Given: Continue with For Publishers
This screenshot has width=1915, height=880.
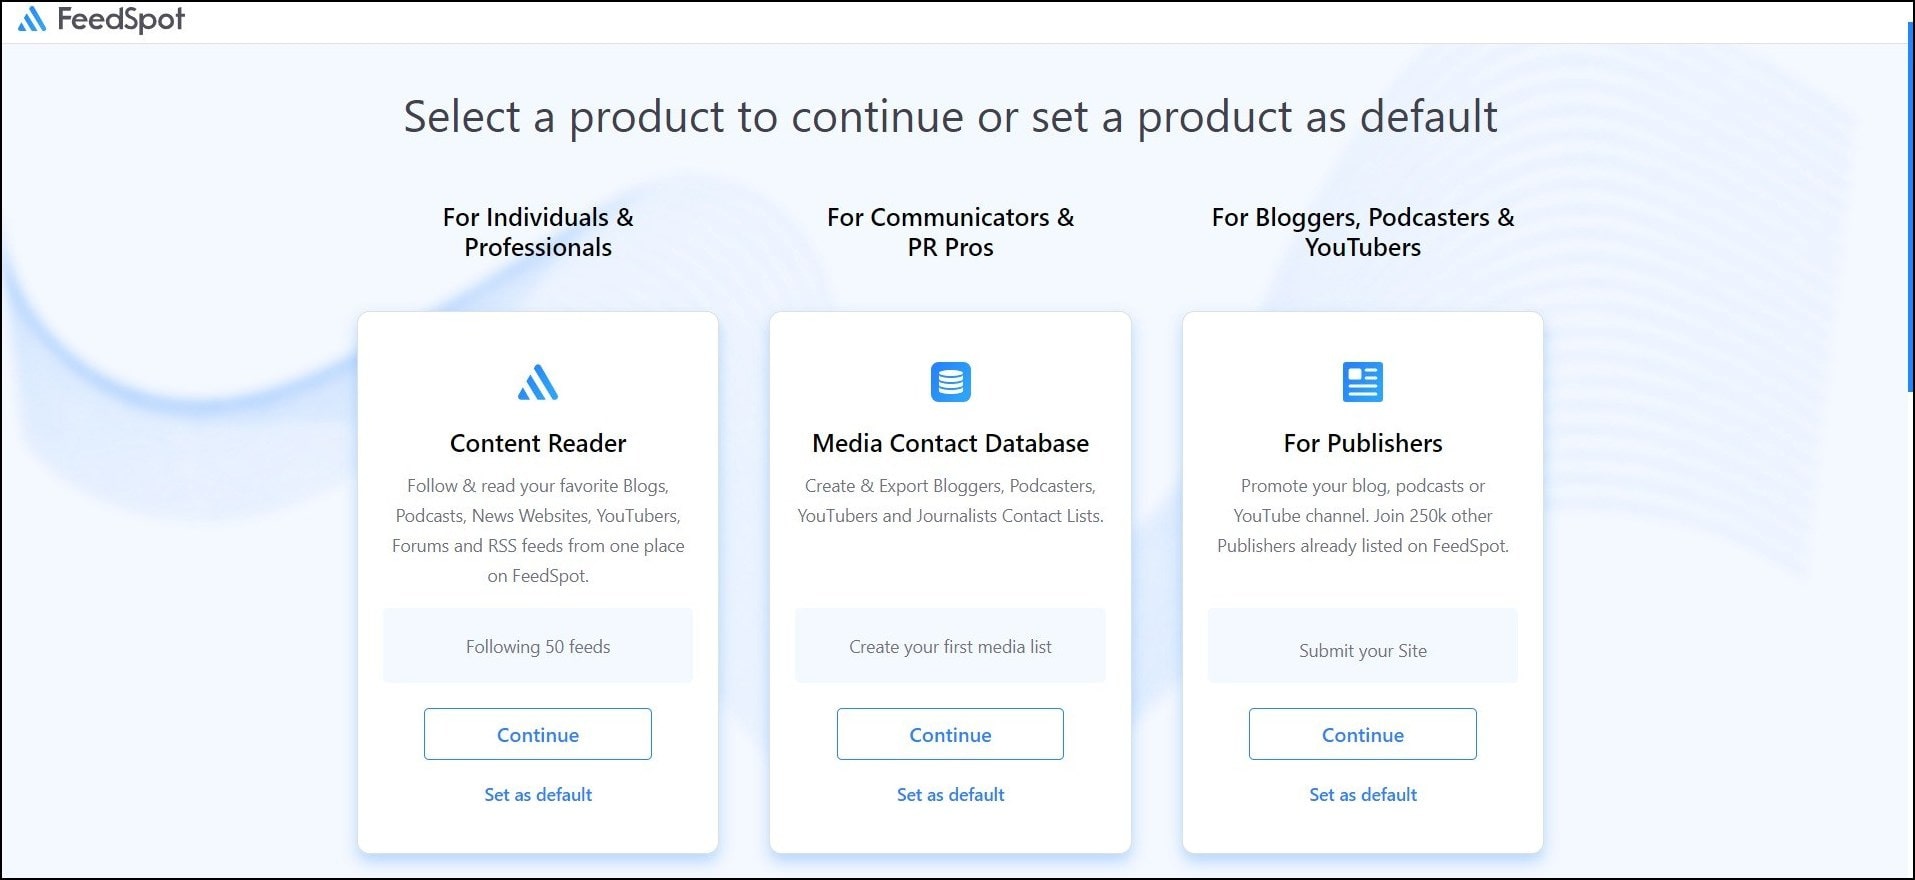Looking at the screenshot, I should (x=1362, y=734).
